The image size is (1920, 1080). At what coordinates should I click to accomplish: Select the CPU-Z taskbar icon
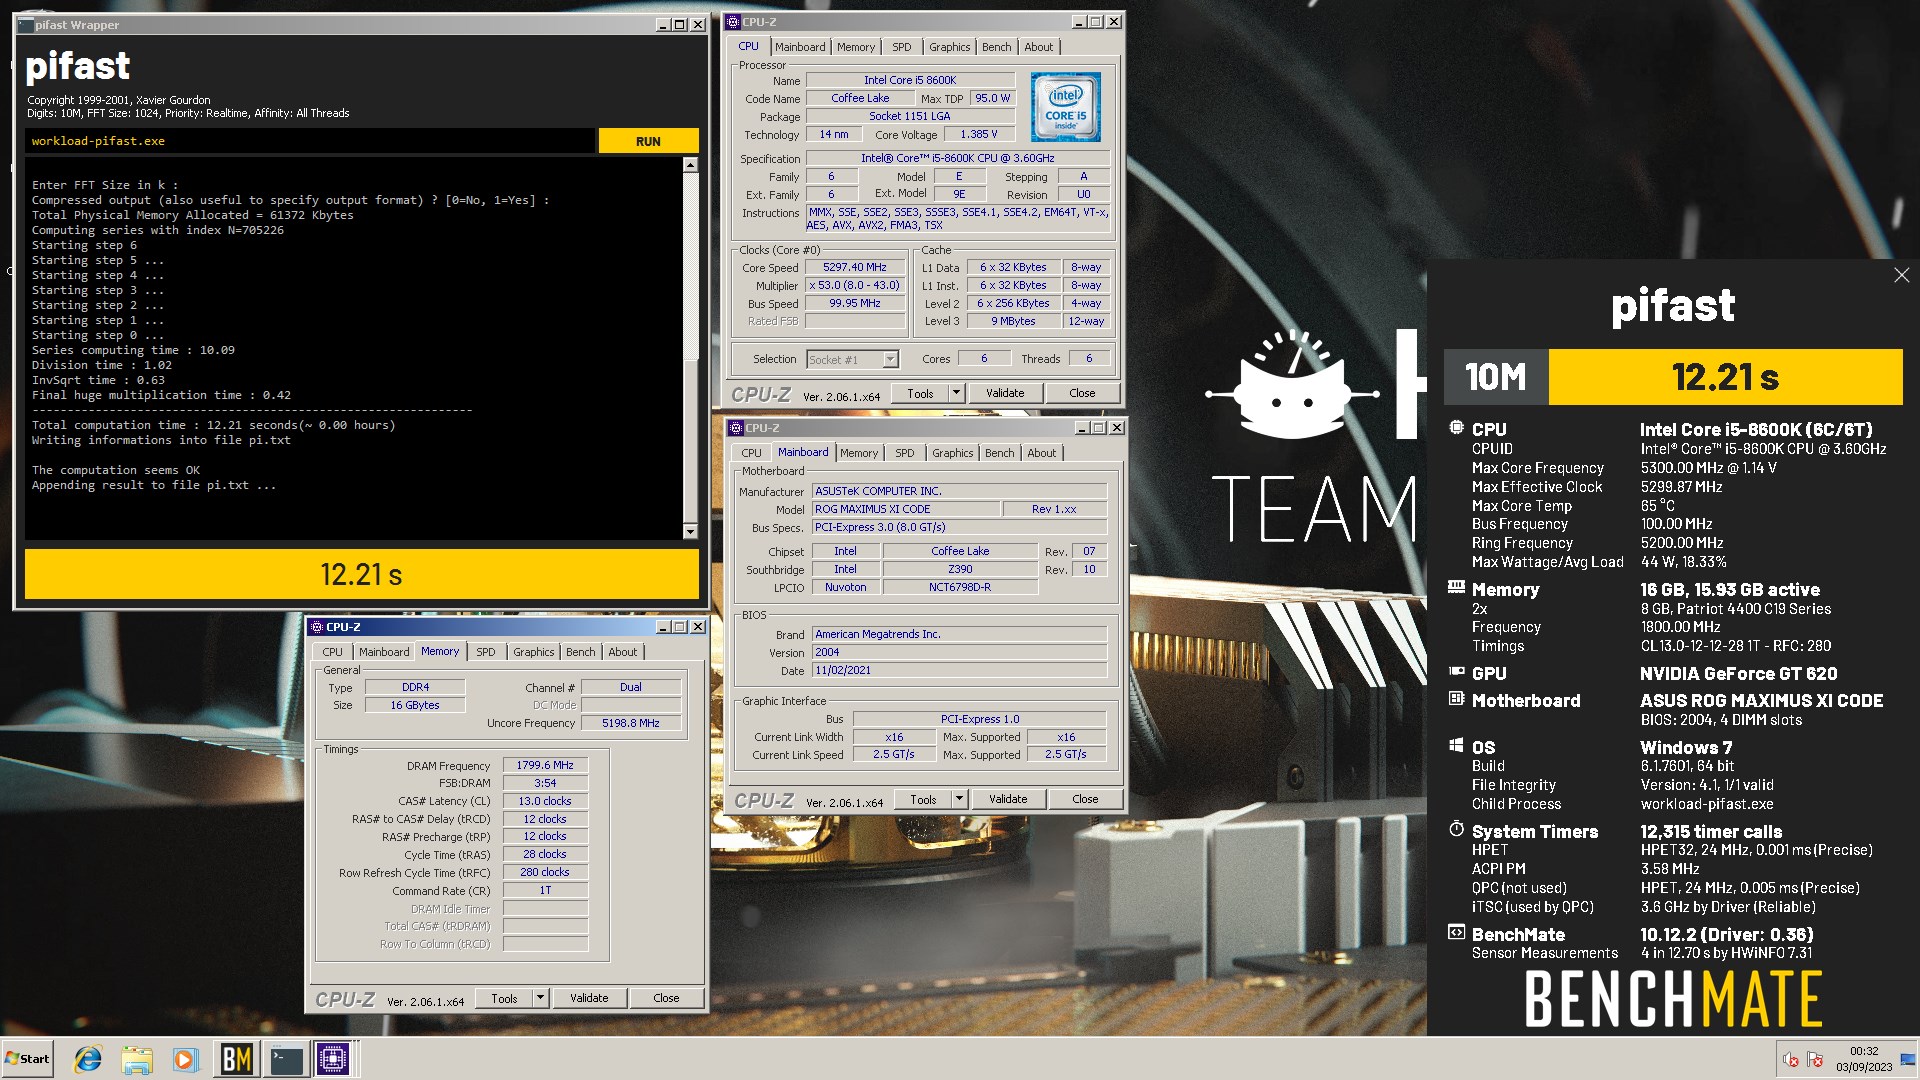point(334,1059)
